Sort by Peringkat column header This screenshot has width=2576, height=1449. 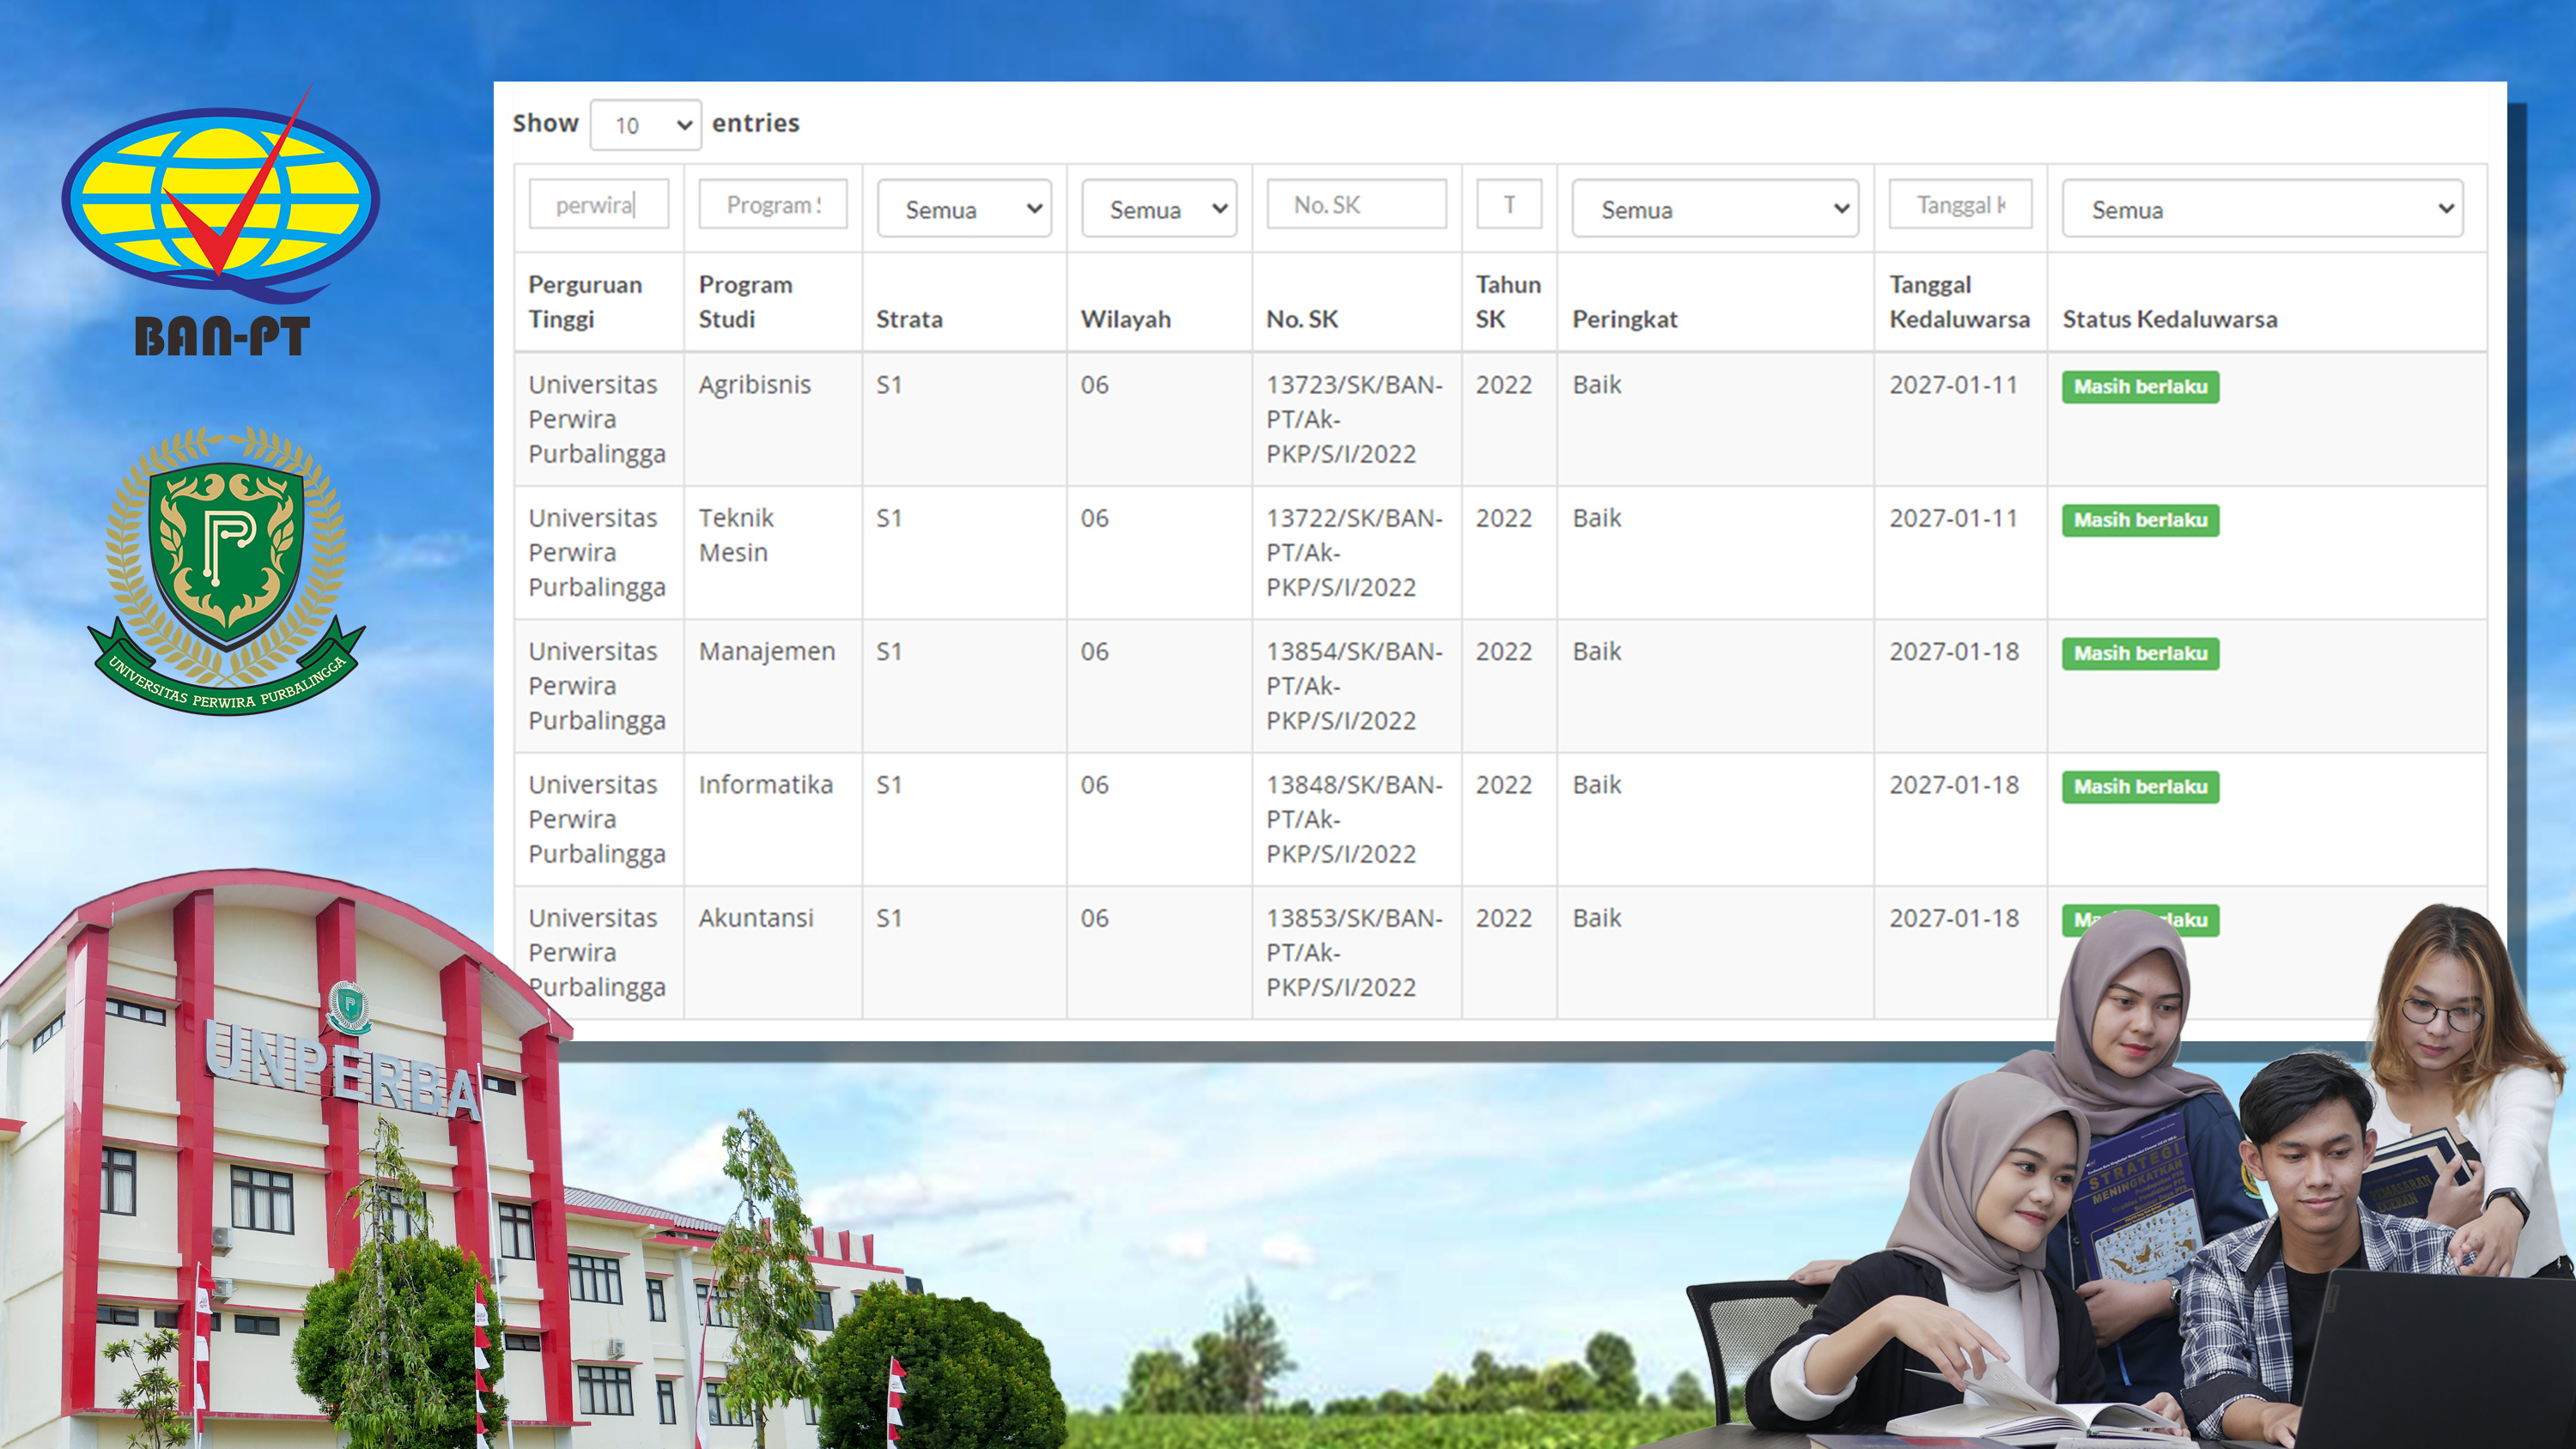click(1715, 301)
